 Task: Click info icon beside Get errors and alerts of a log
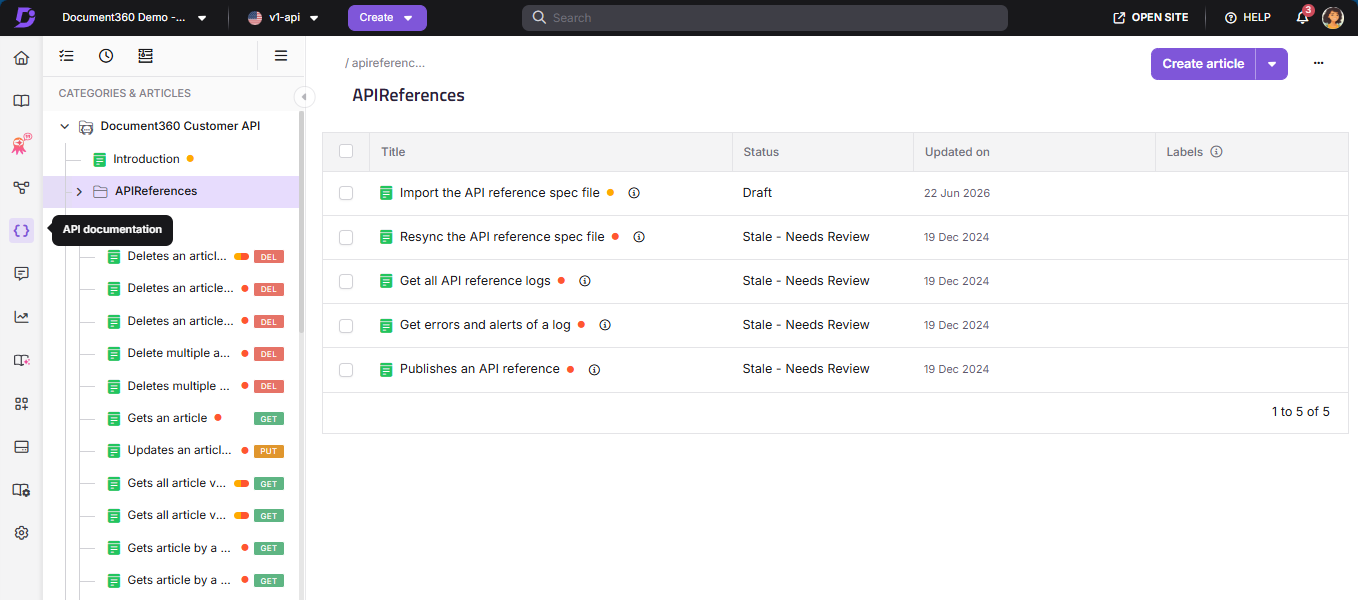coord(605,325)
